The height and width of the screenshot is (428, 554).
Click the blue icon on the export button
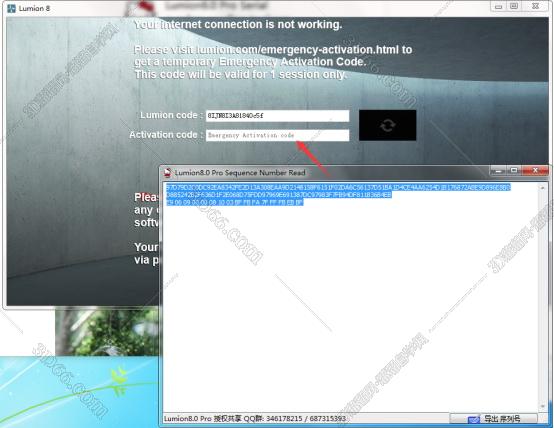(x=473, y=420)
